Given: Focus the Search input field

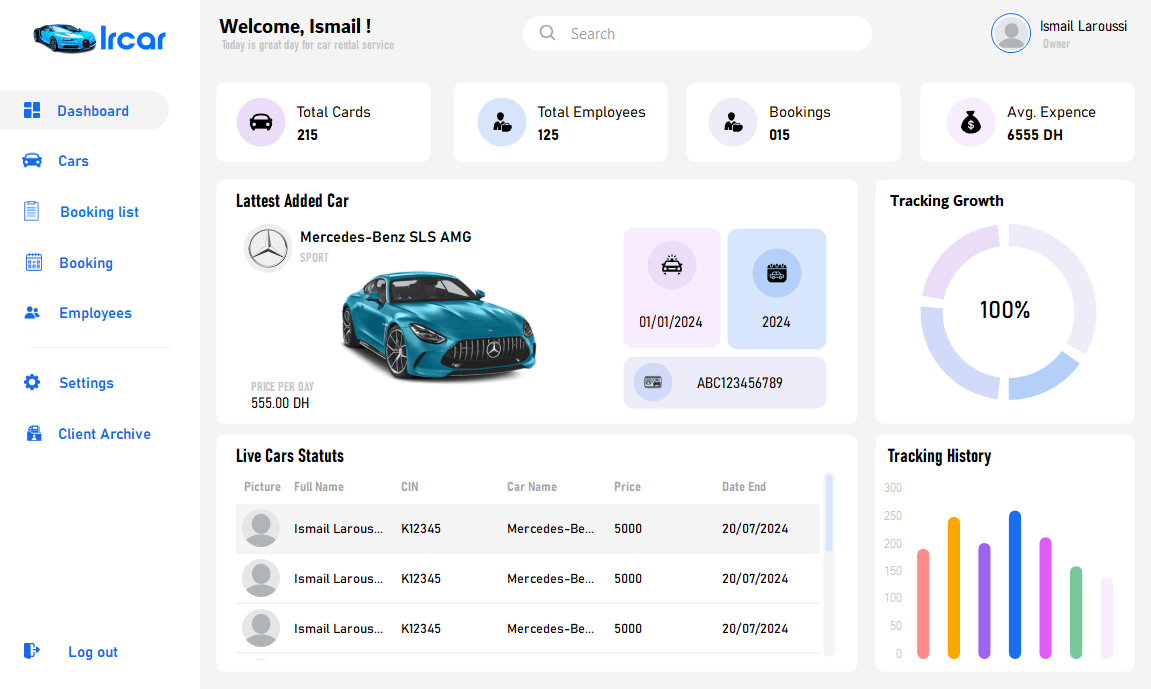Looking at the screenshot, I should click(x=697, y=34).
